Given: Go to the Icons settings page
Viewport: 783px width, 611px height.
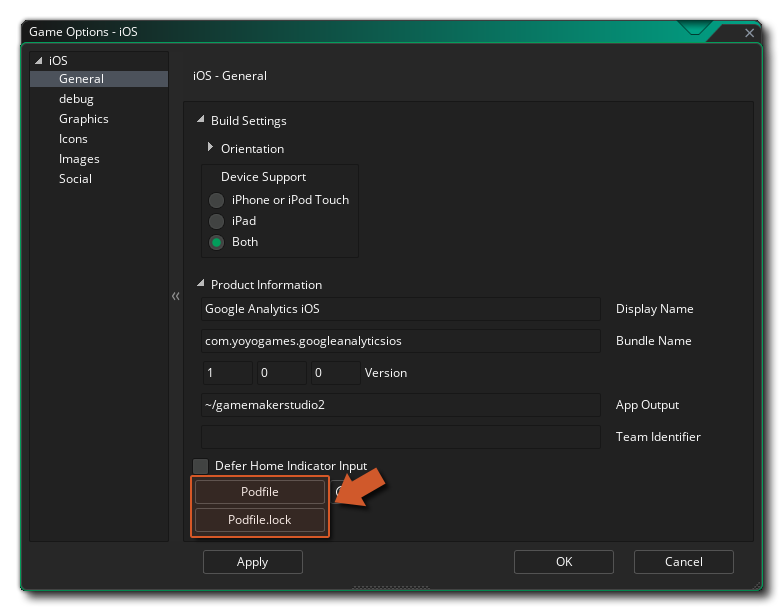Looking at the screenshot, I should [73, 139].
